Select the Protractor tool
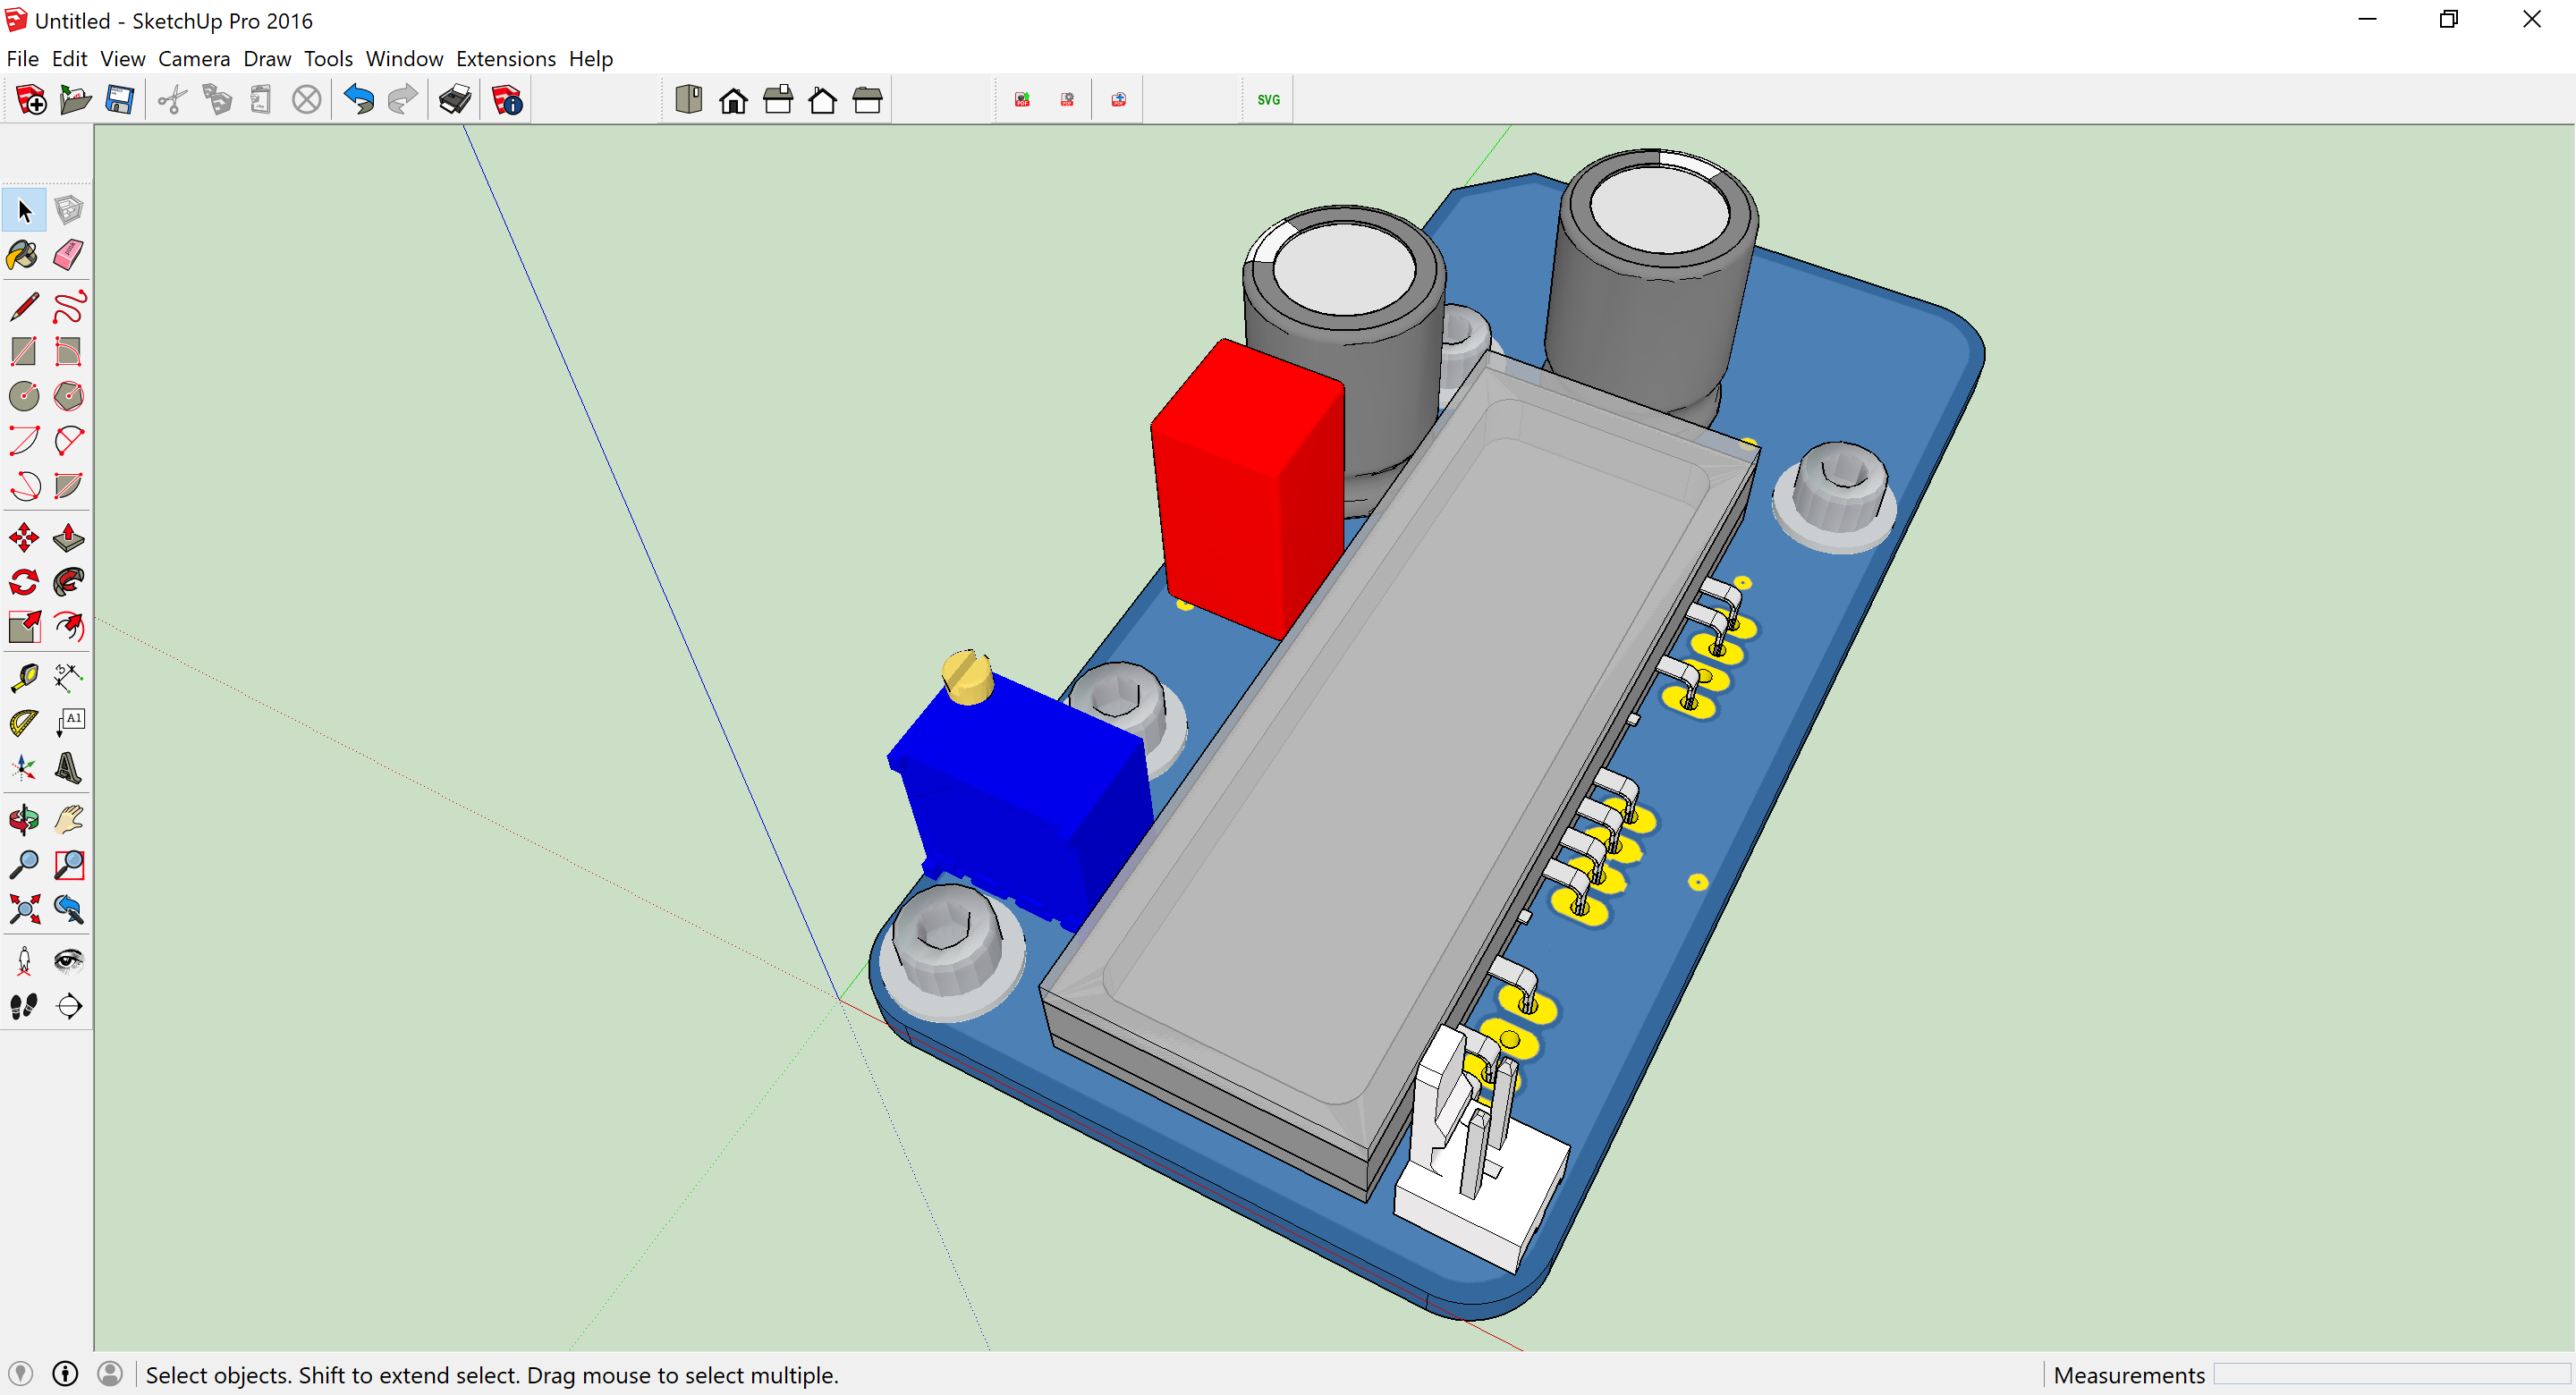 point(24,722)
